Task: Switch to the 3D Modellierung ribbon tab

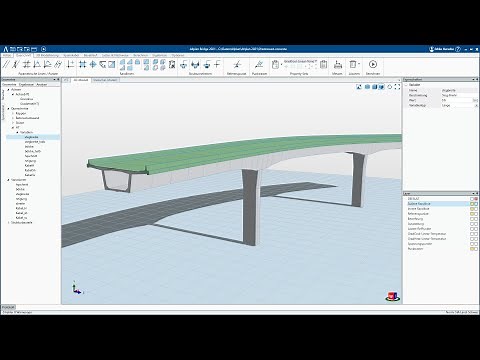Action: coord(48,55)
